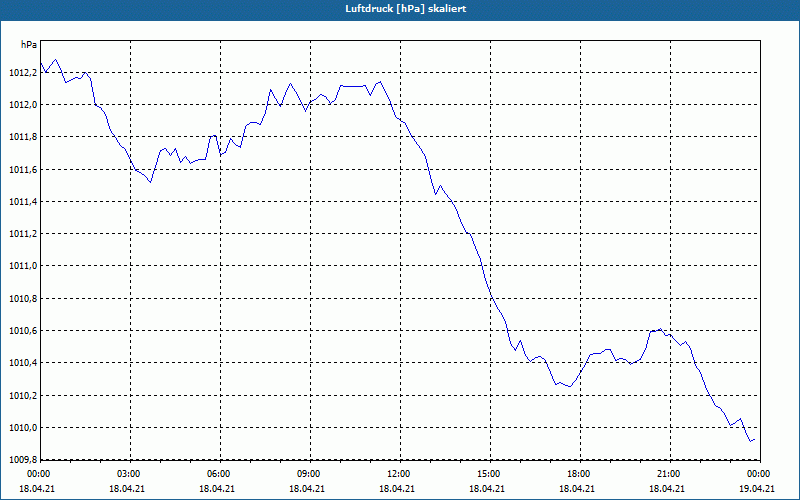This screenshot has width=800, height=500.
Task: Click the 1012,0 y-axis label
Action: tap(23, 105)
